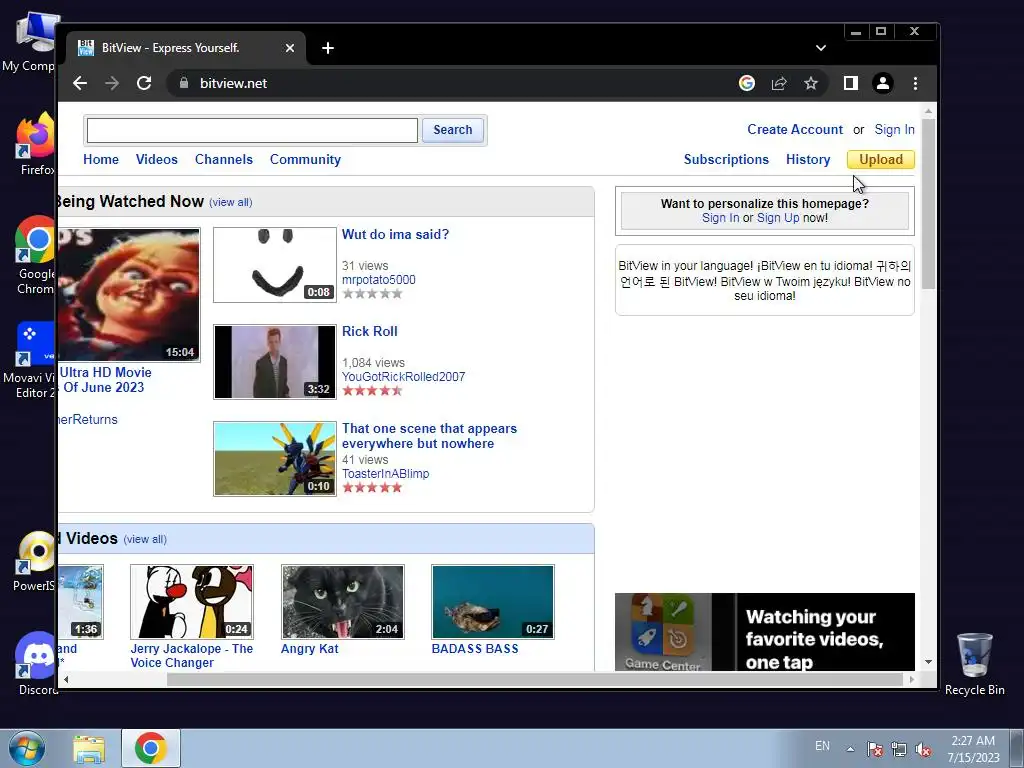Open the taskbar clock showing 2:27 AM
The image size is (1024, 768).
tap(973, 748)
